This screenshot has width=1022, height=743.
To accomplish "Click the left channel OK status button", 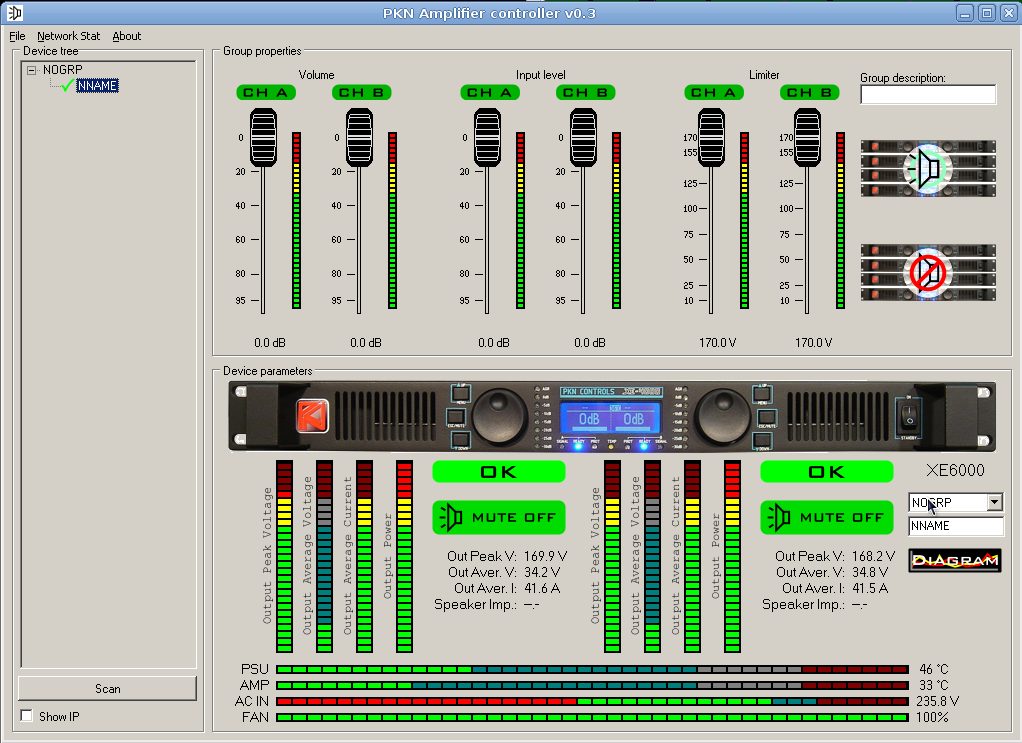I will [x=499, y=472].
